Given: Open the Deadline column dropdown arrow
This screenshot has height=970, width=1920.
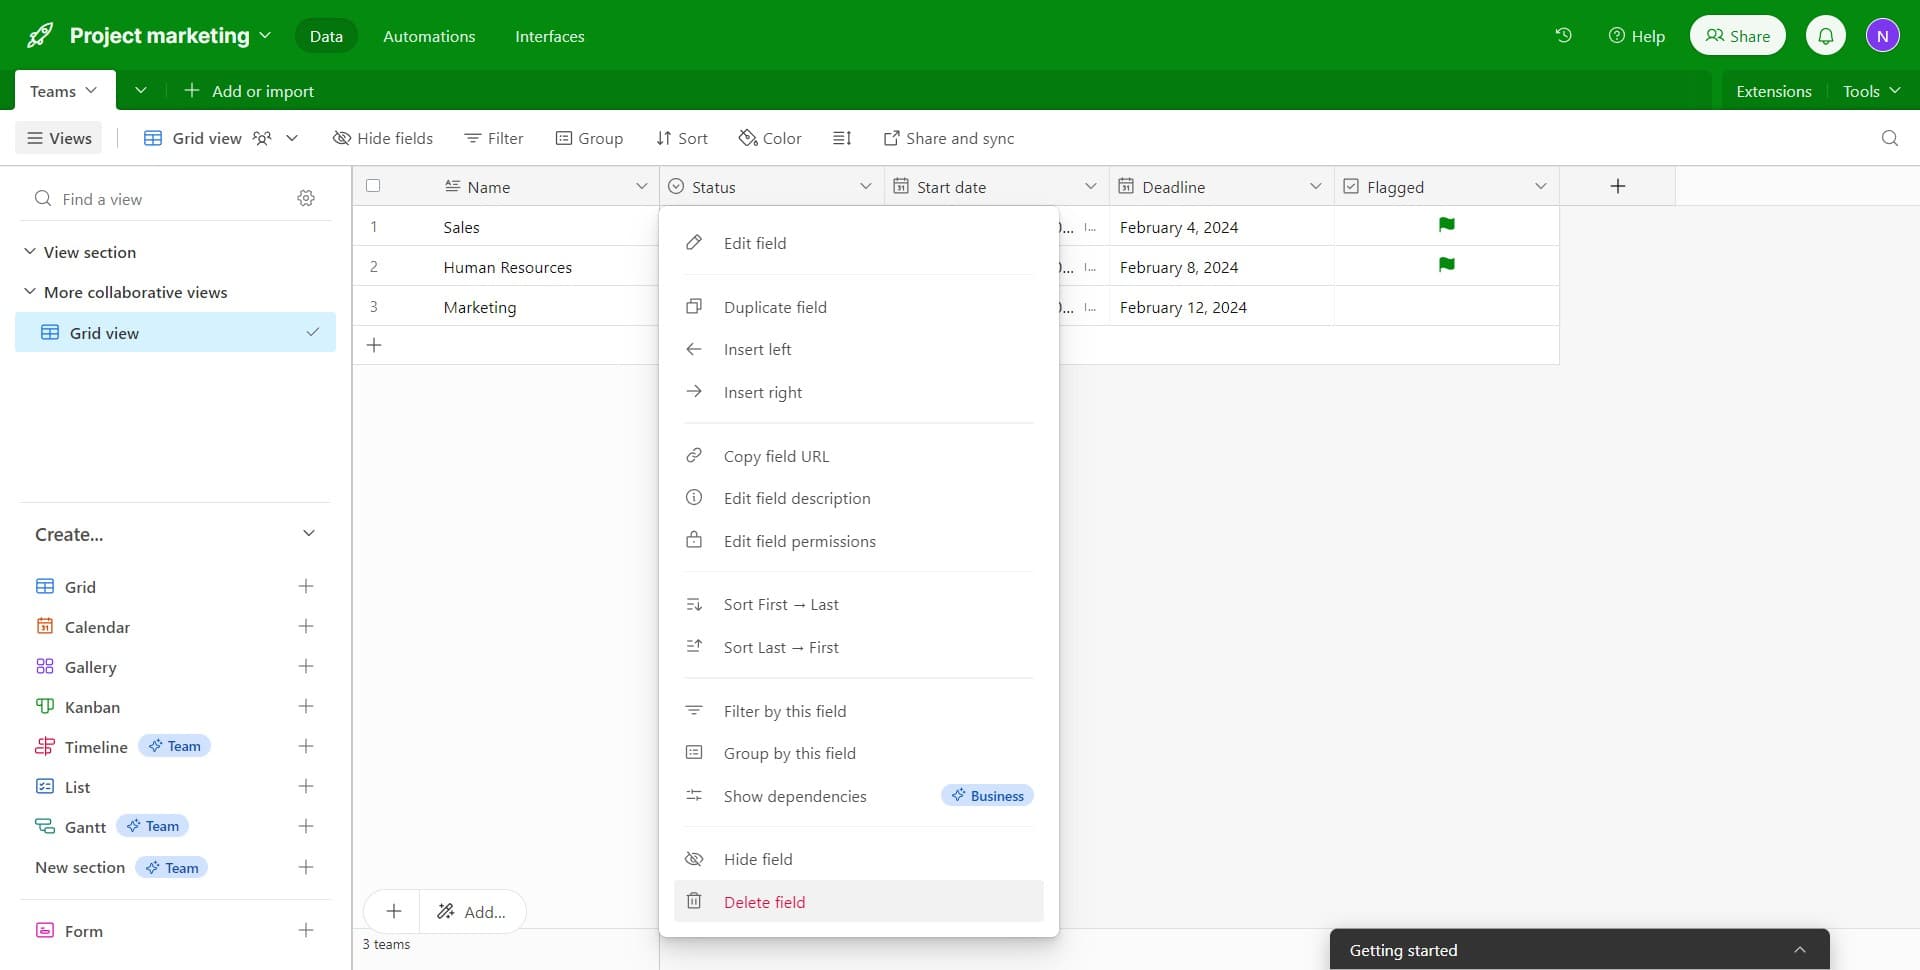Looking at the screenshot, I should pos(1315,186).
